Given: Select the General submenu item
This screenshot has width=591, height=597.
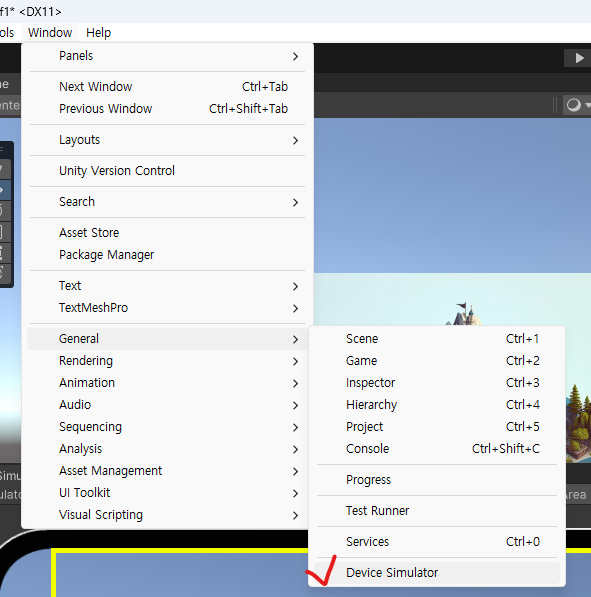Looking at the screenshot, I should tap(168, 339).
